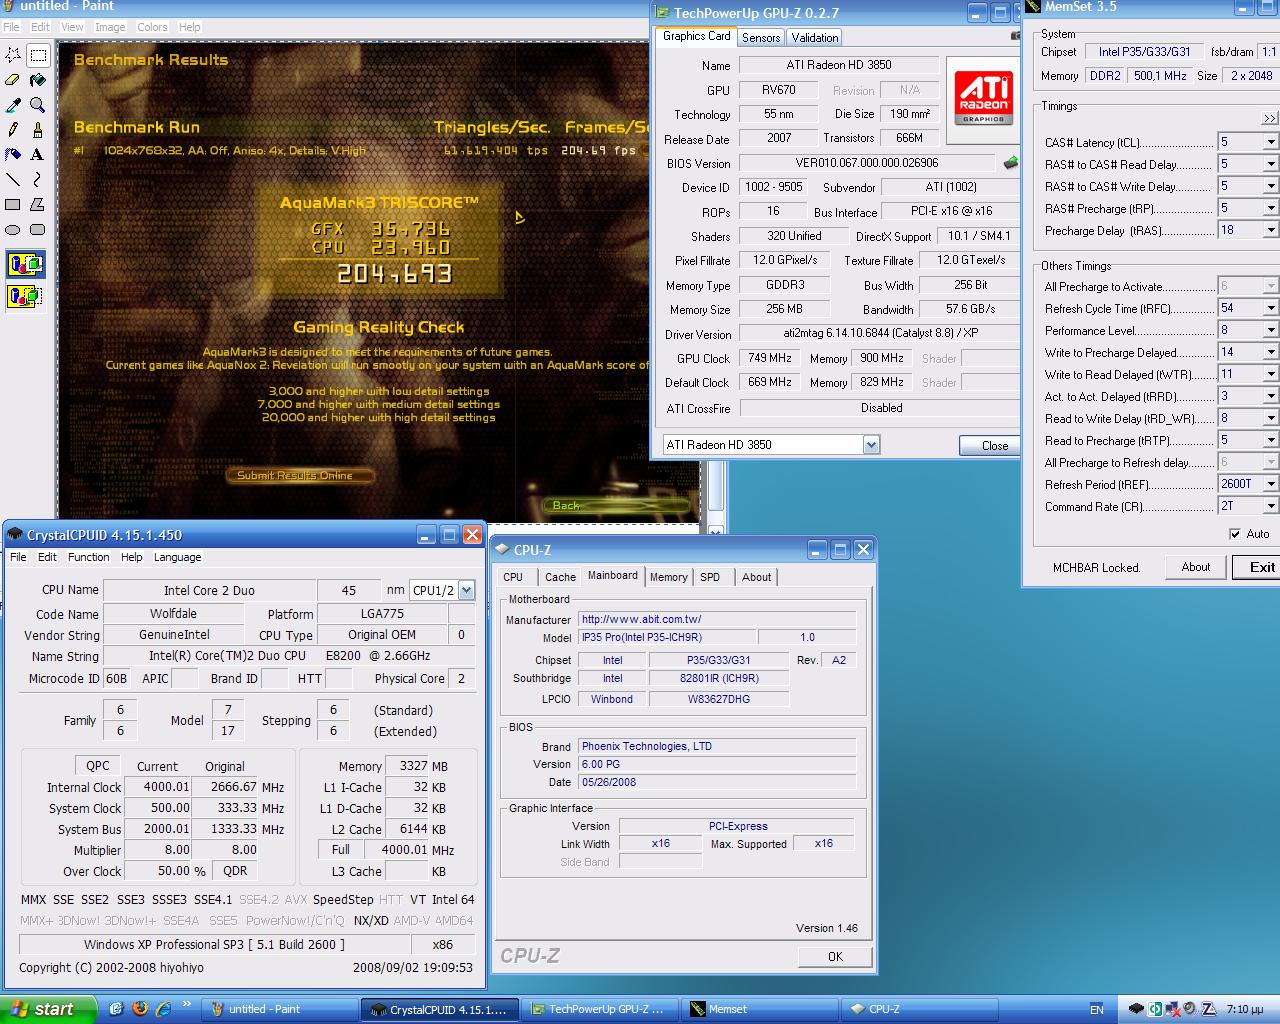
Task: Open the Image menu in Paint
Action: 110,27
